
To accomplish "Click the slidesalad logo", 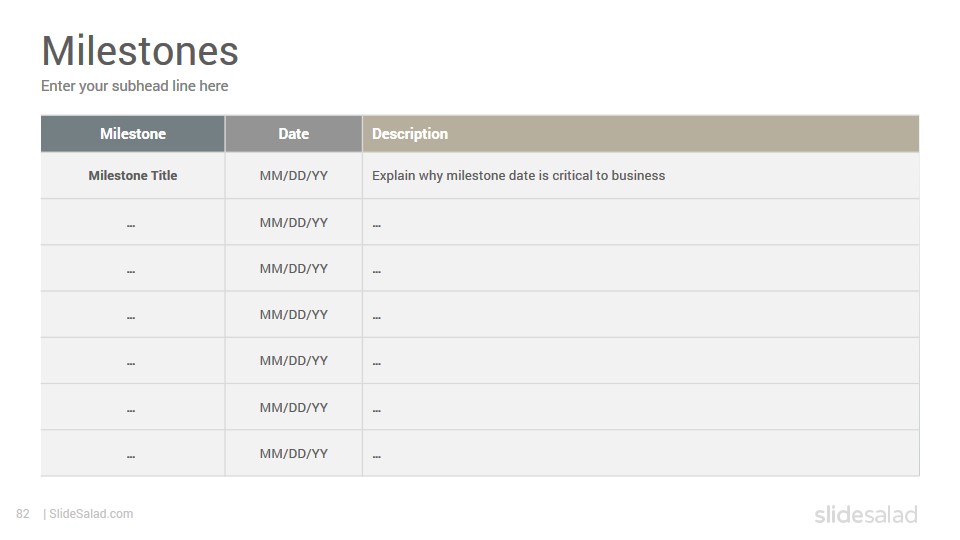I will pos(866,514).
